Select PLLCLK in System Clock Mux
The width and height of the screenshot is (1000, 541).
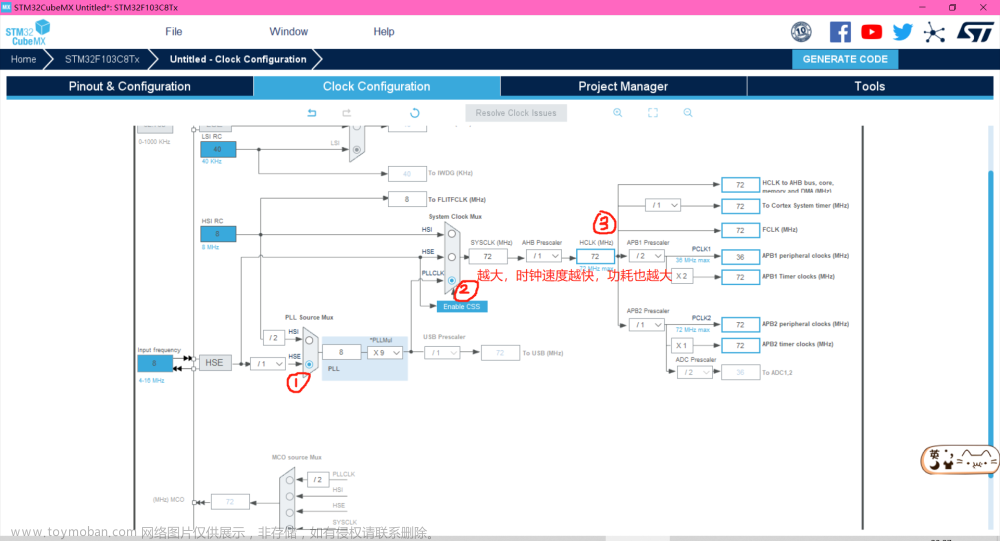[x=452, y=281]
